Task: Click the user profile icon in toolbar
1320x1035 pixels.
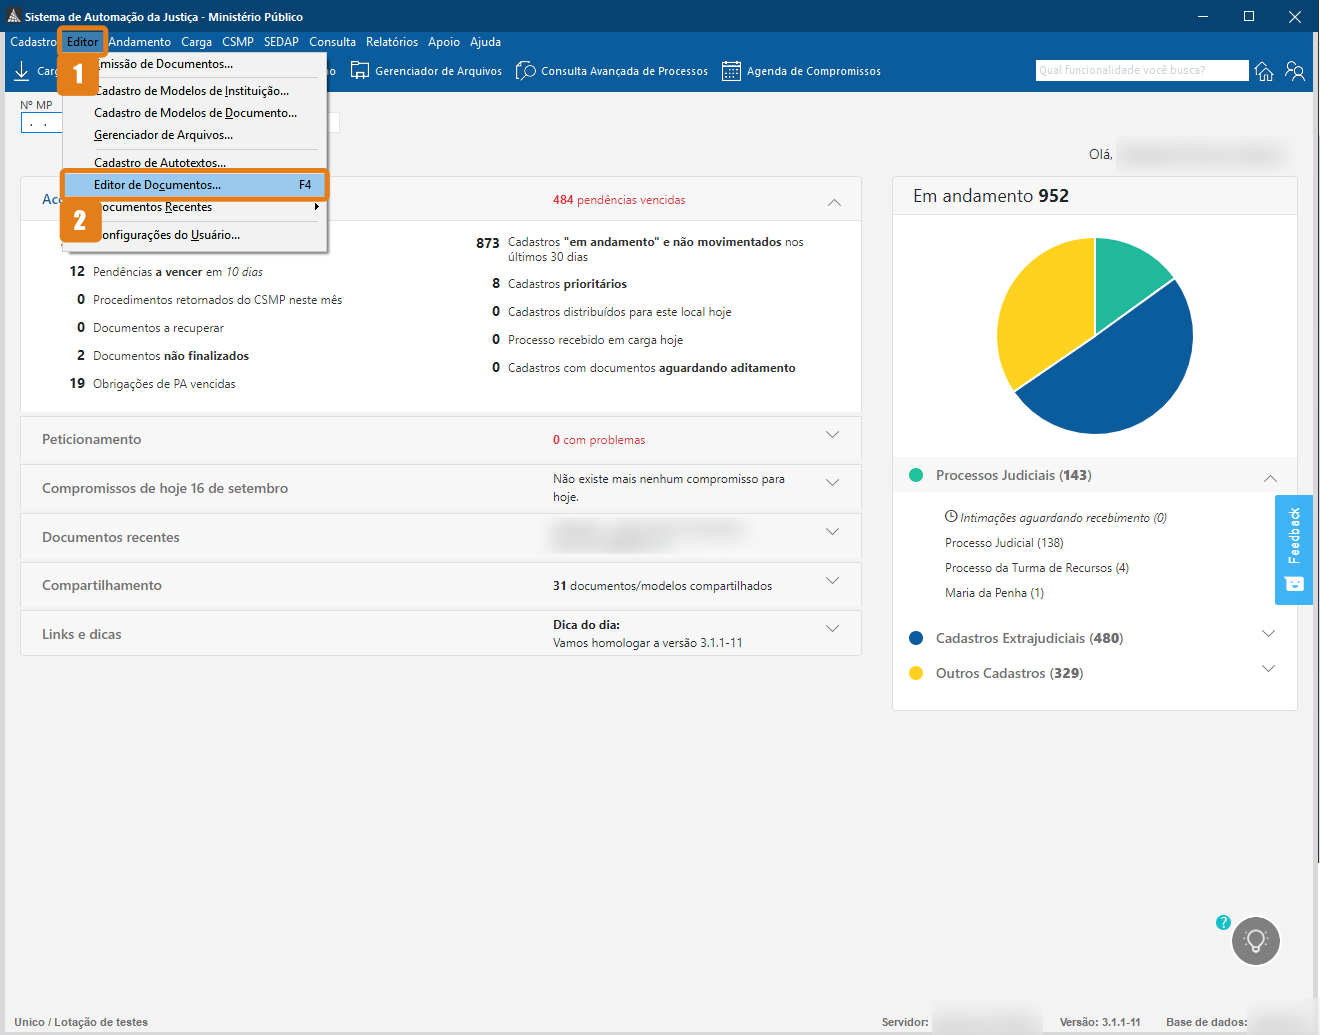Action: tap(1295, 71)
